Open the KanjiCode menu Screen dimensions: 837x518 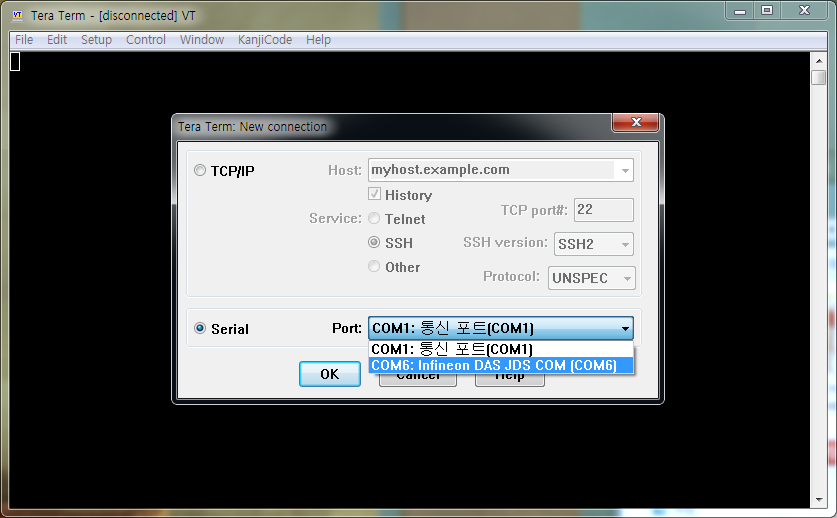coord(265,40)
